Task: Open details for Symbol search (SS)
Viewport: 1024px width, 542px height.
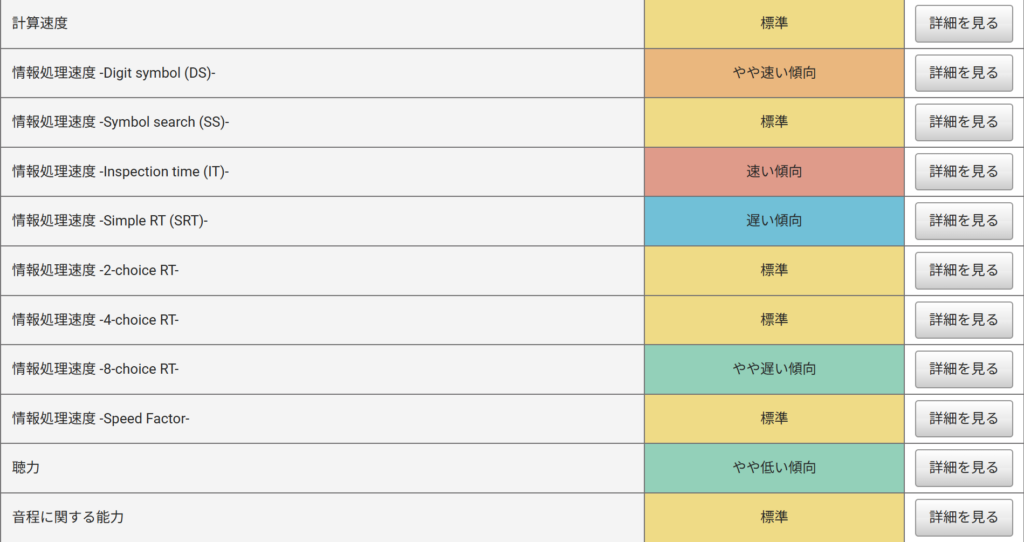Action: 963,122
